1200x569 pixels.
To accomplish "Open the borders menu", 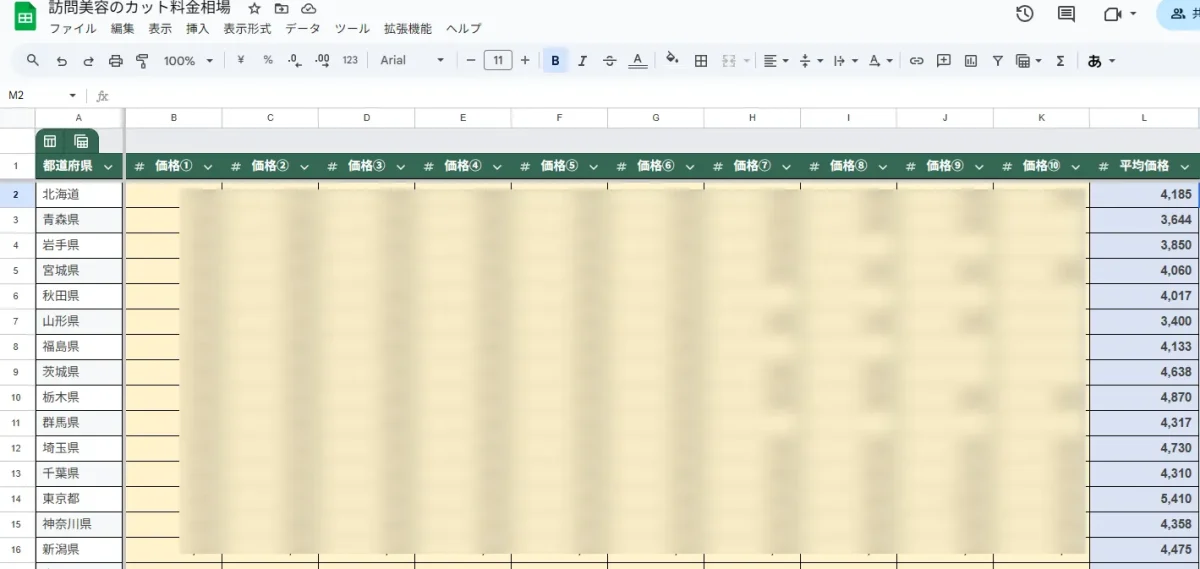I will (701, 60).
